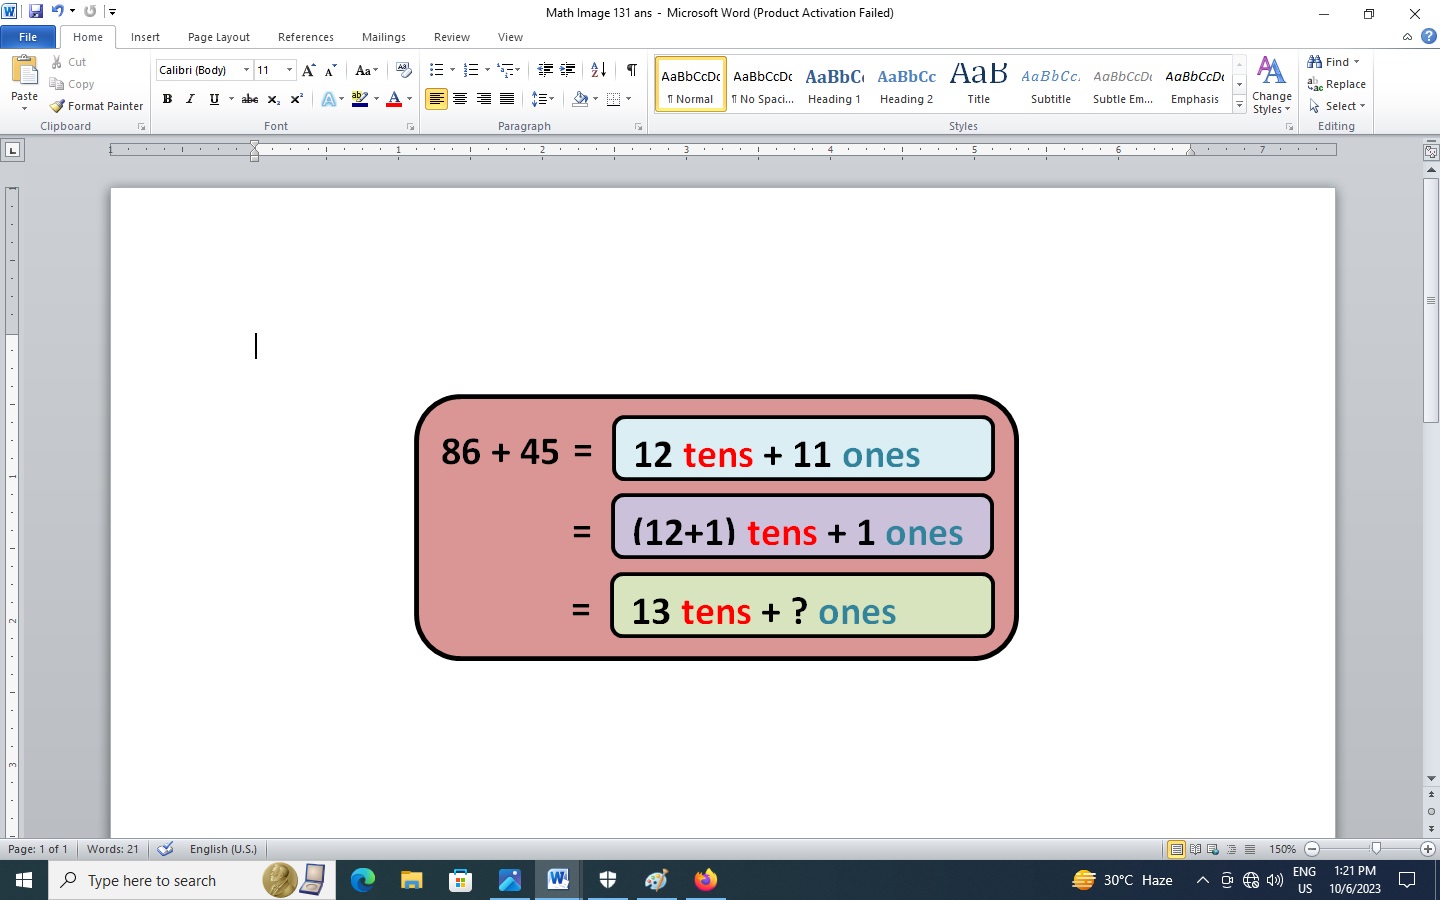Switch to the Insert tab
This screenshot has height=900, width=1440.
[145, 37]
